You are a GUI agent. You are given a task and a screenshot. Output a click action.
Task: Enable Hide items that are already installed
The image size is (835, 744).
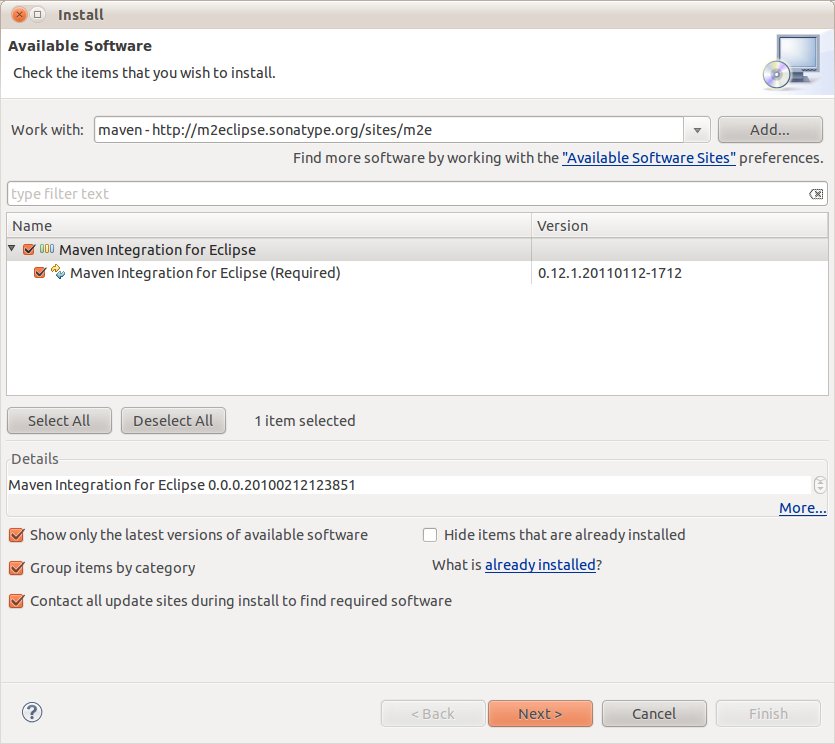[x=430, y=535]
